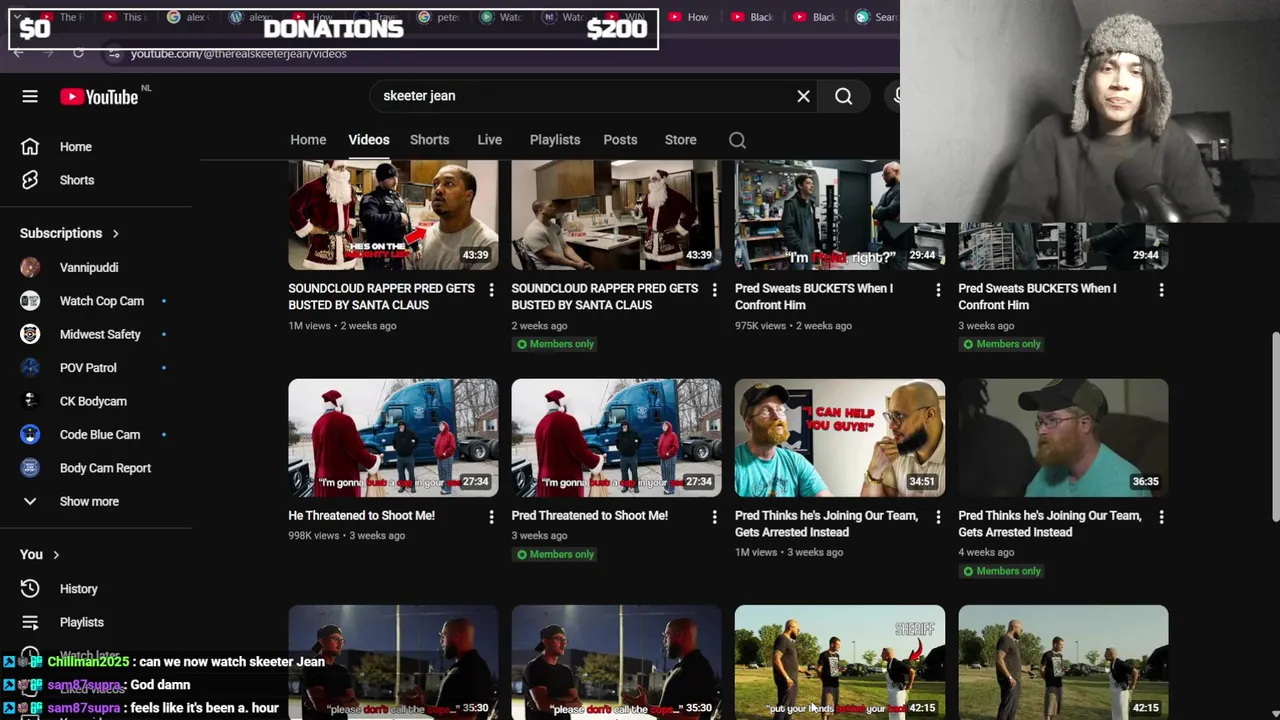Click the YouTube logo
The height and width of the screenshot is (720, 1280).
click(x=98, y=96)
